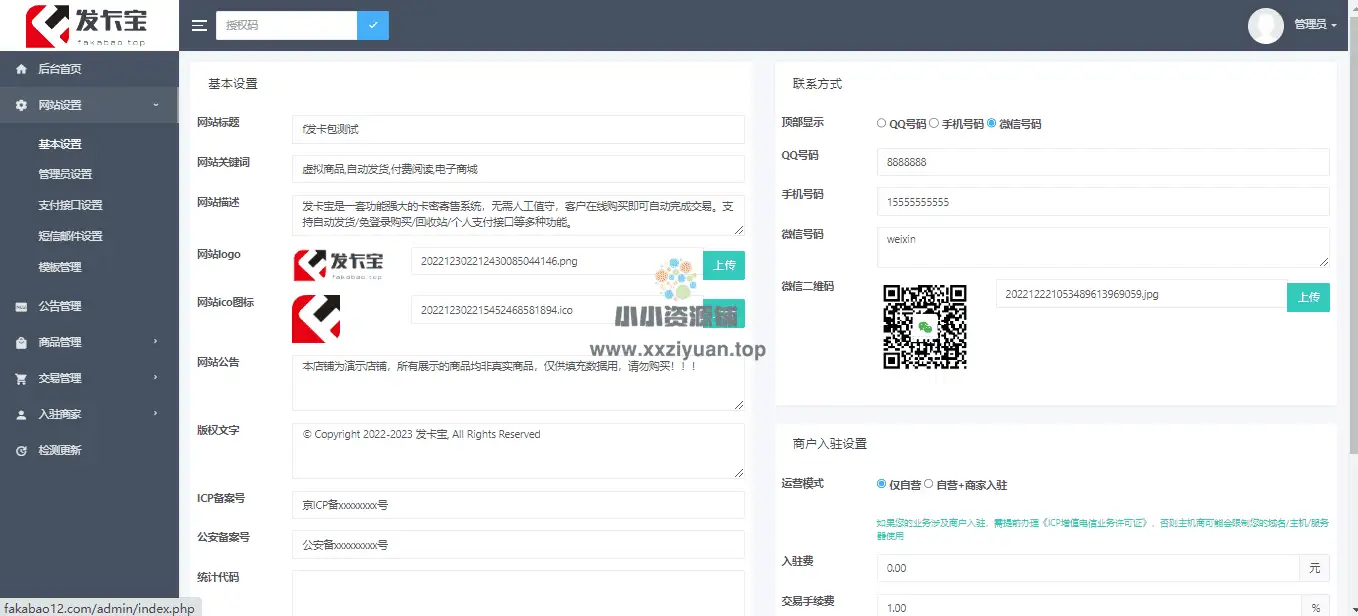Select the QQ号码 radio option
This screenshot has height=616, width=1358.
pyautogui.click(x=881, y=124)
